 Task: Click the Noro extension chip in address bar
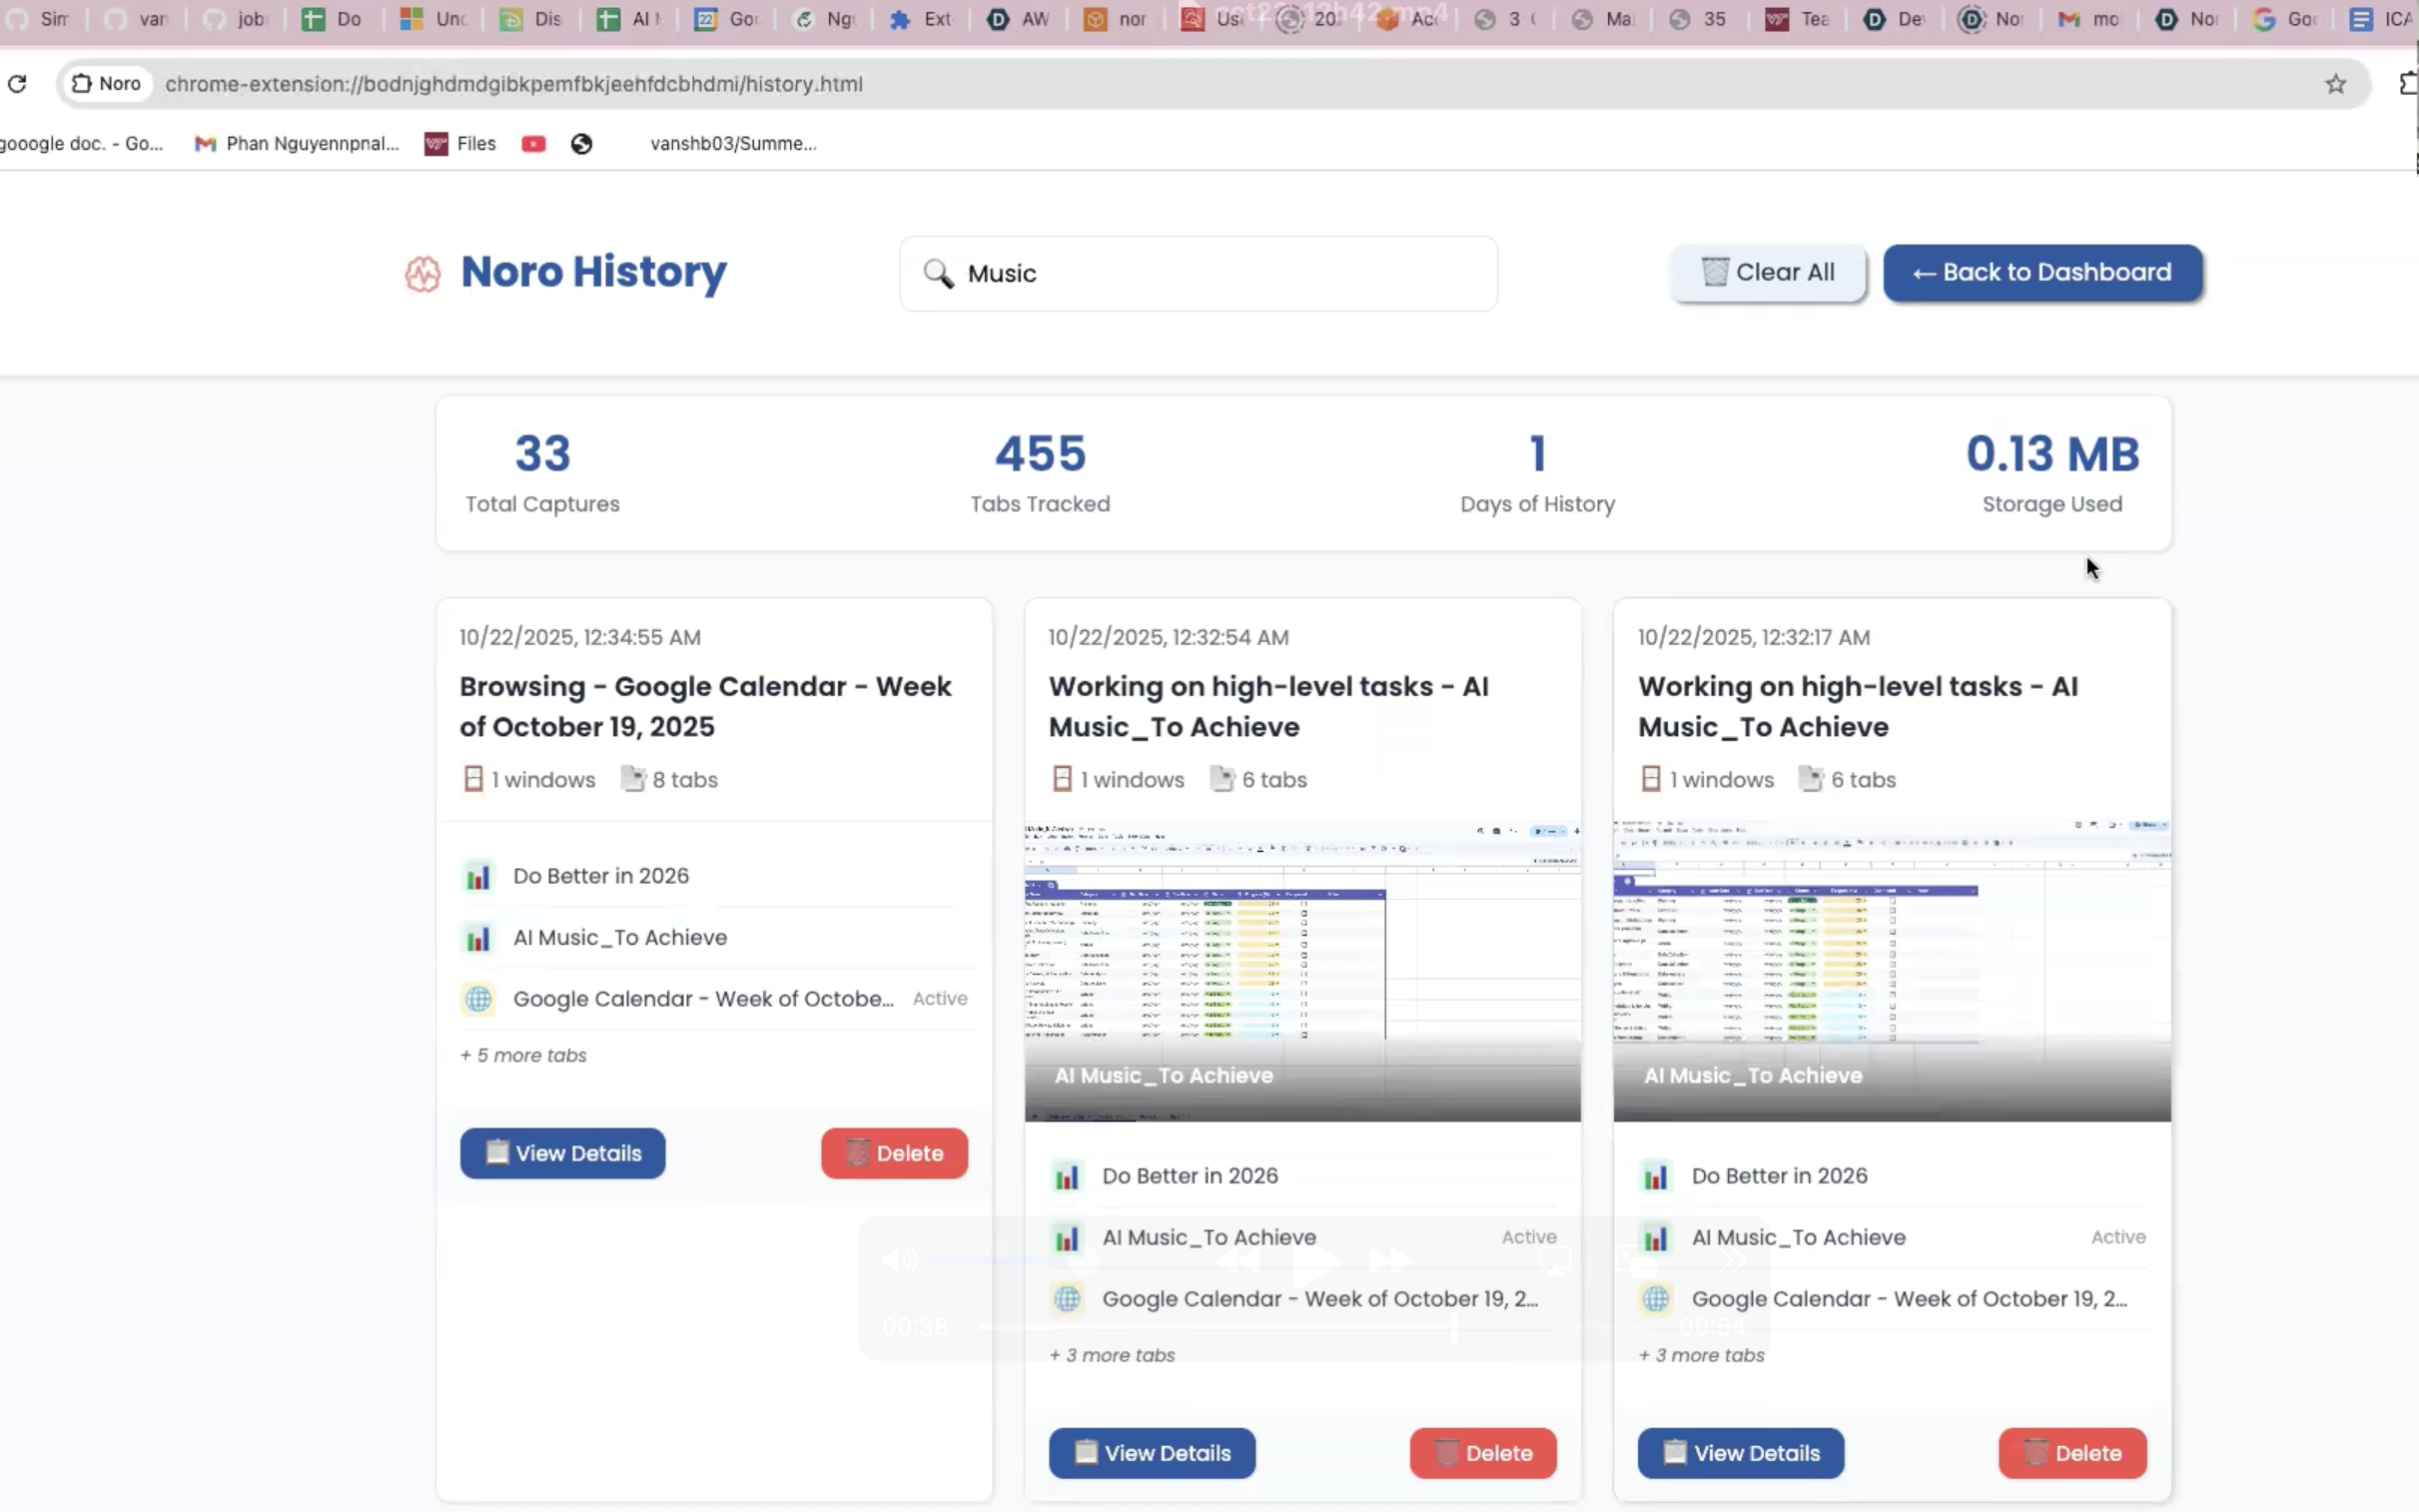(106, 84)
